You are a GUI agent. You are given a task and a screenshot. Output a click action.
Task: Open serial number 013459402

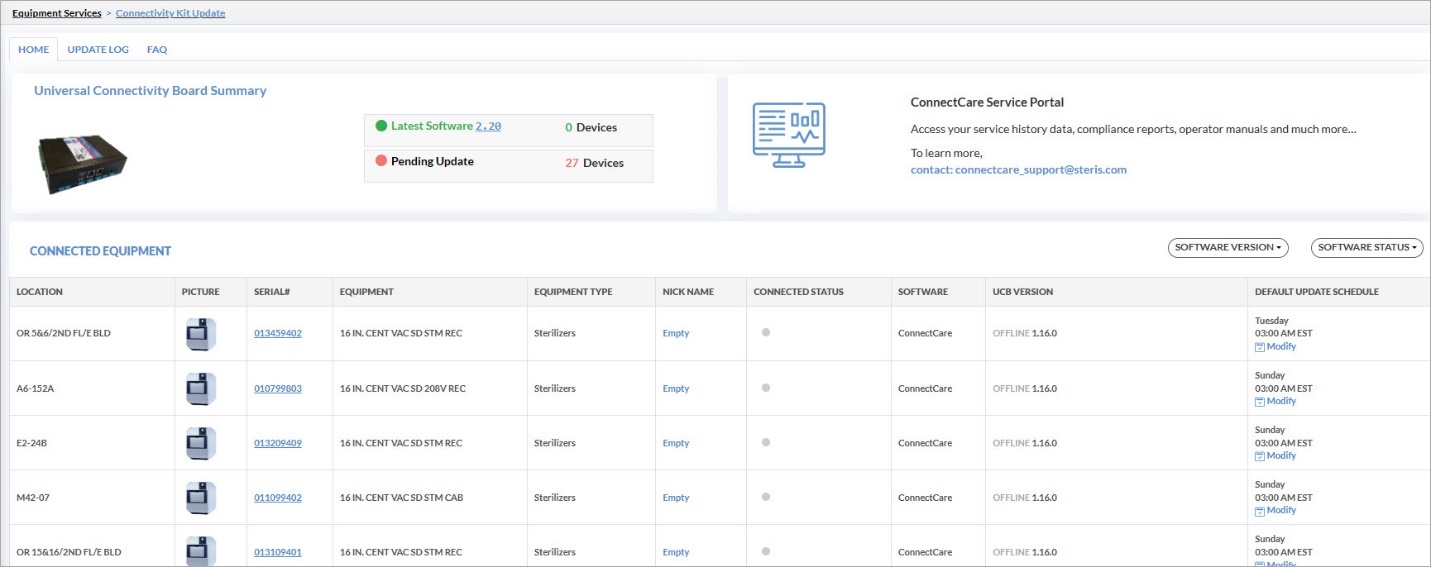pos(278,333)
